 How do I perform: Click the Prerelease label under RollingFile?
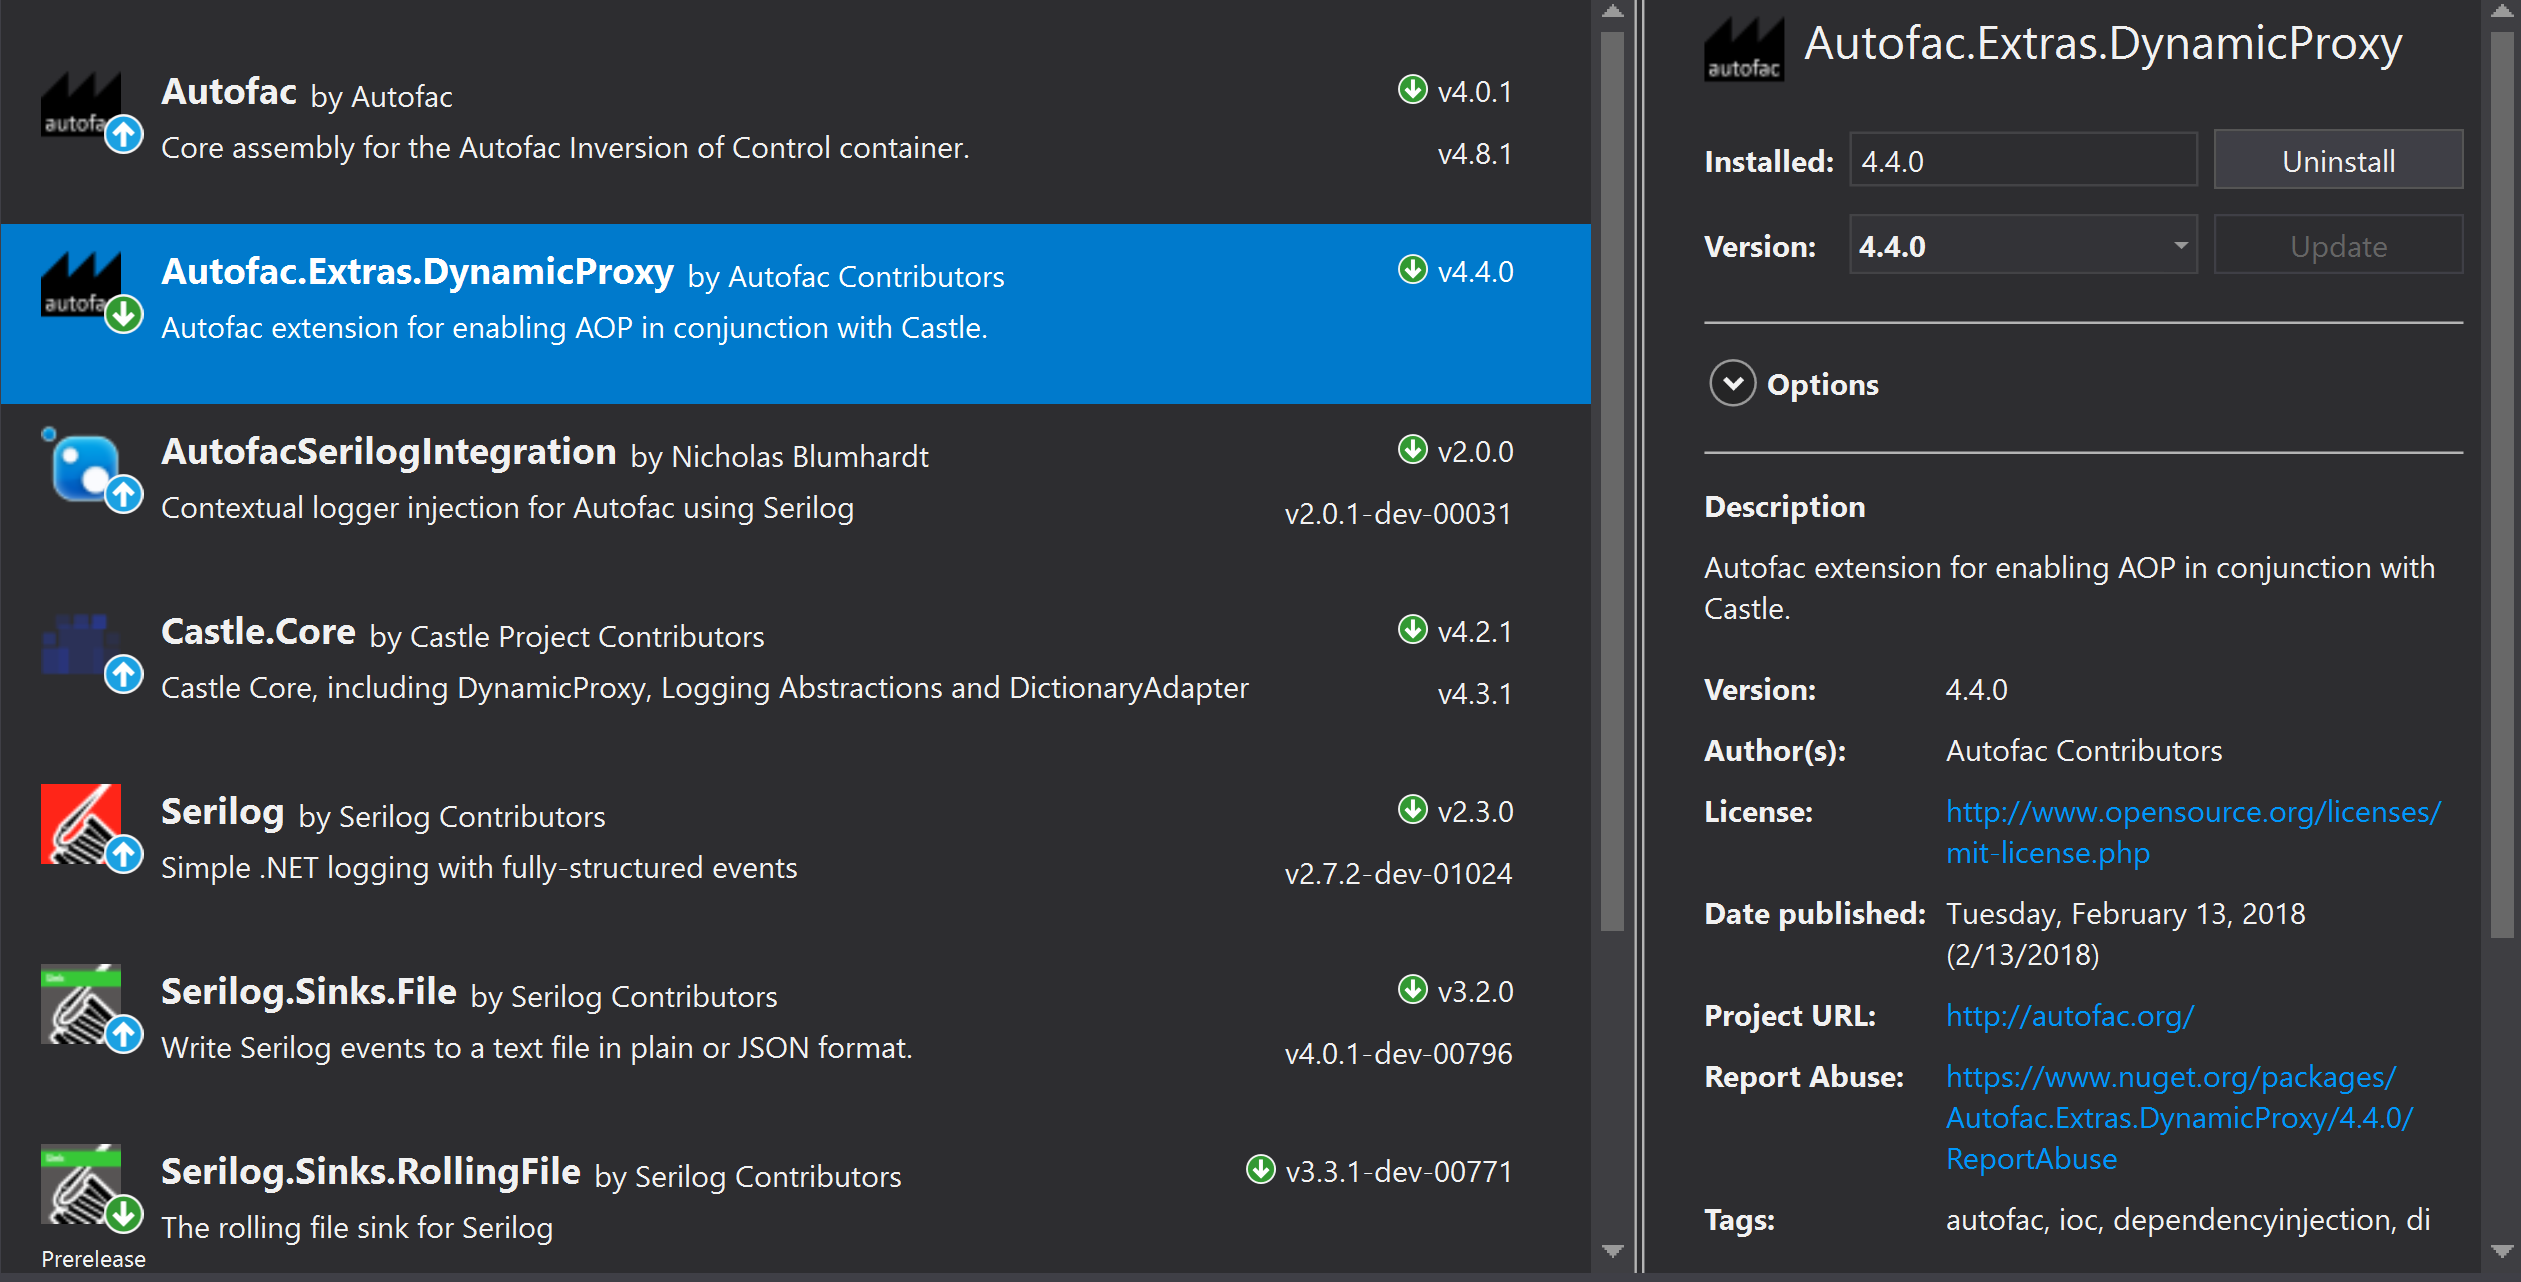point(93,1259)
